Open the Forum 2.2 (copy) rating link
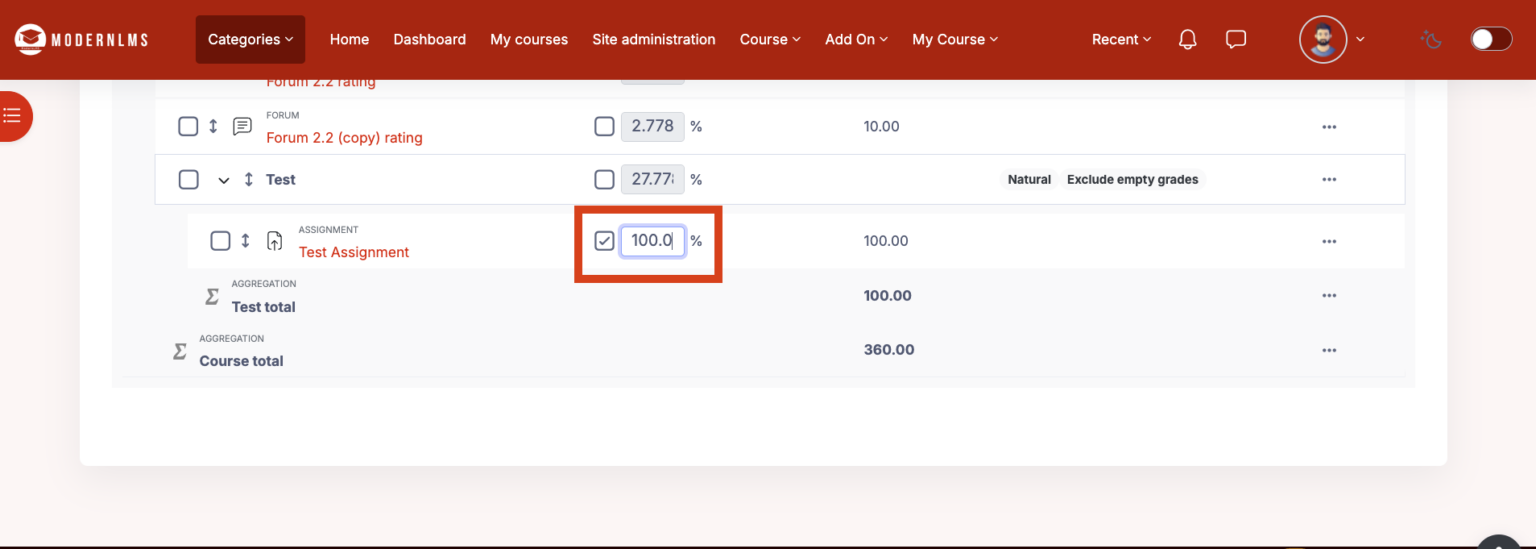This screenshot has width=1536, height=549. [x=344, y=138]
